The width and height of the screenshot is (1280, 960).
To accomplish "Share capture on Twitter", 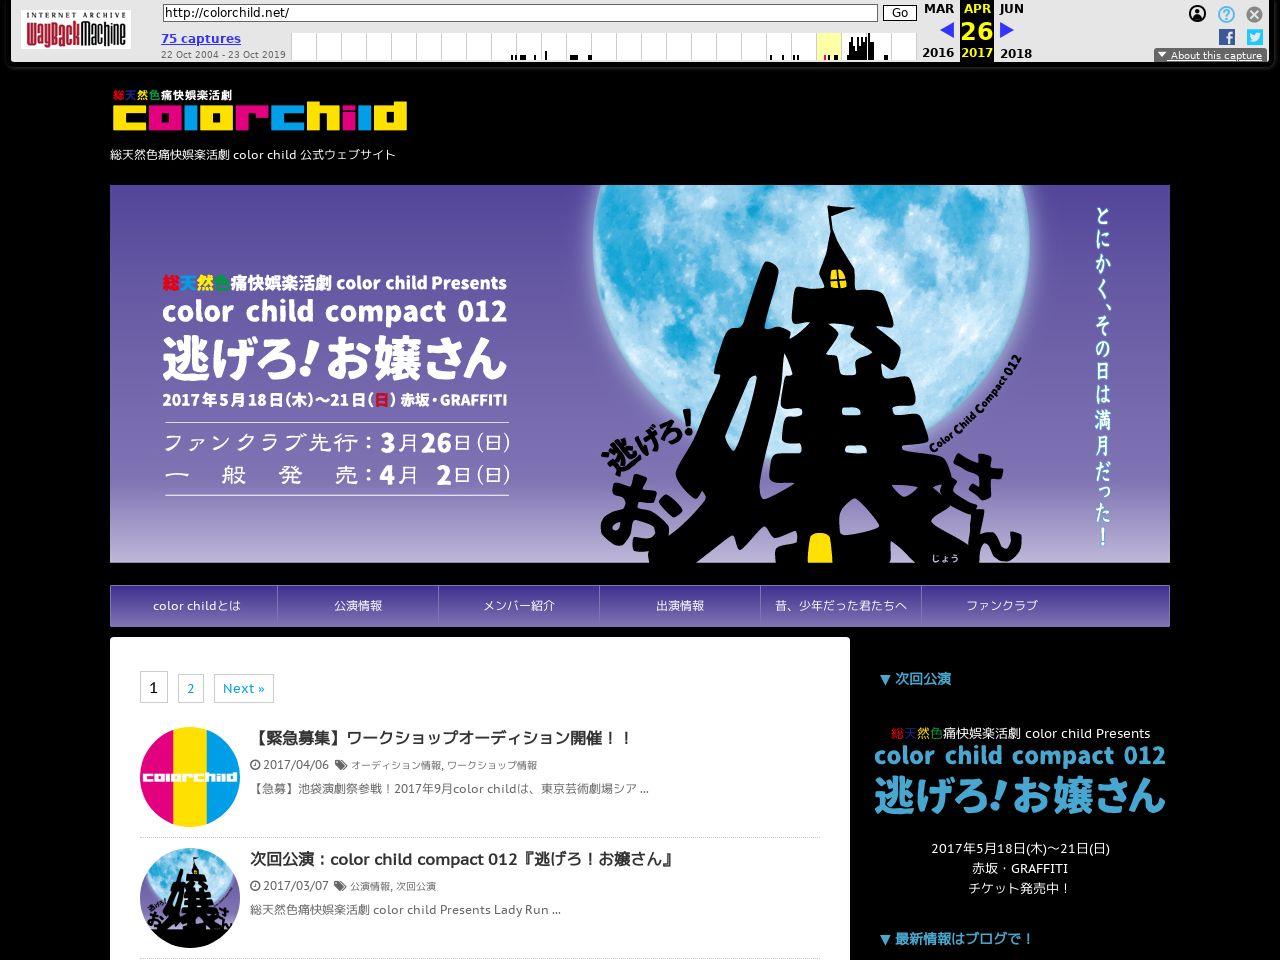I will [1254, 37].
